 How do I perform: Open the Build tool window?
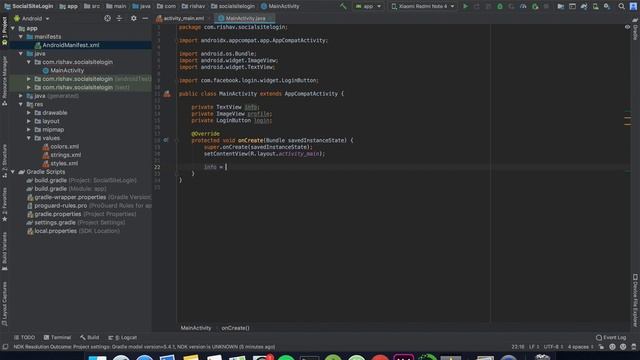tap(89, 338)
